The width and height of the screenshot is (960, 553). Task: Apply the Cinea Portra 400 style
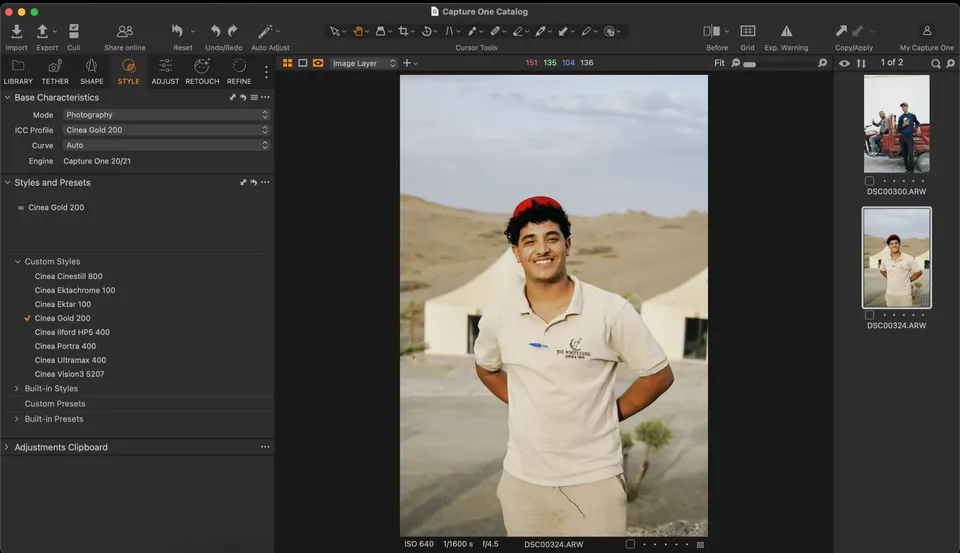(66, 346)
